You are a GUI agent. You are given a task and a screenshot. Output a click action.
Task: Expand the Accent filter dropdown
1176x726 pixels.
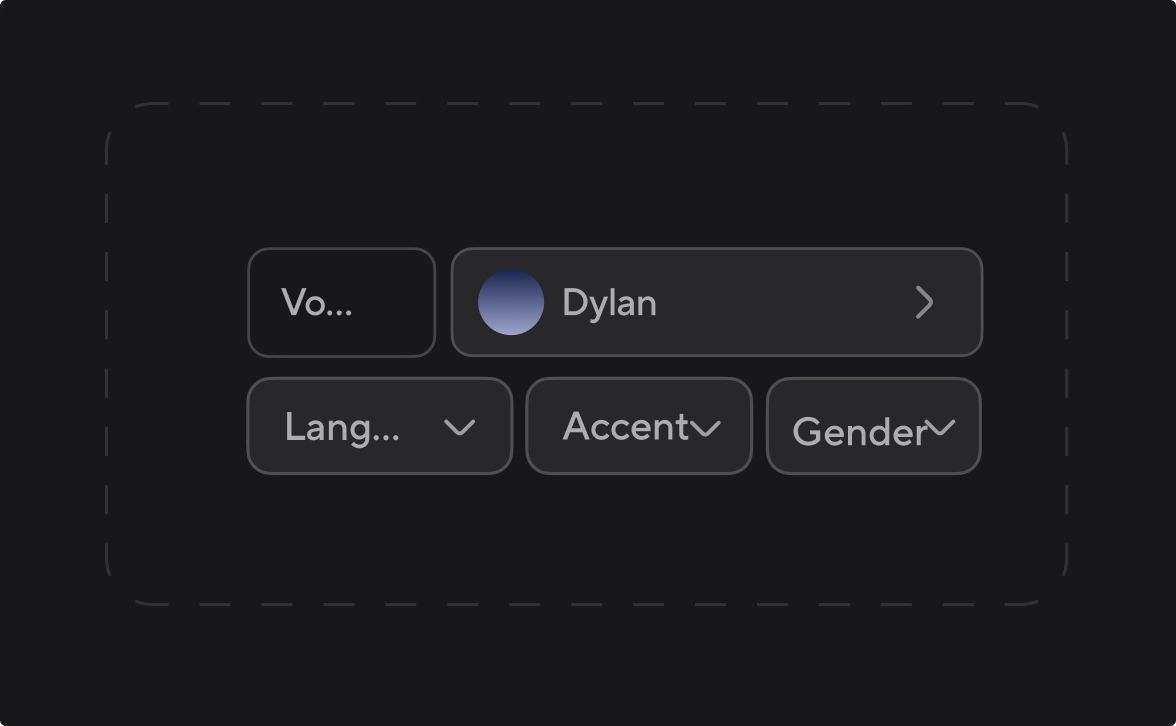tap(639, 426)
